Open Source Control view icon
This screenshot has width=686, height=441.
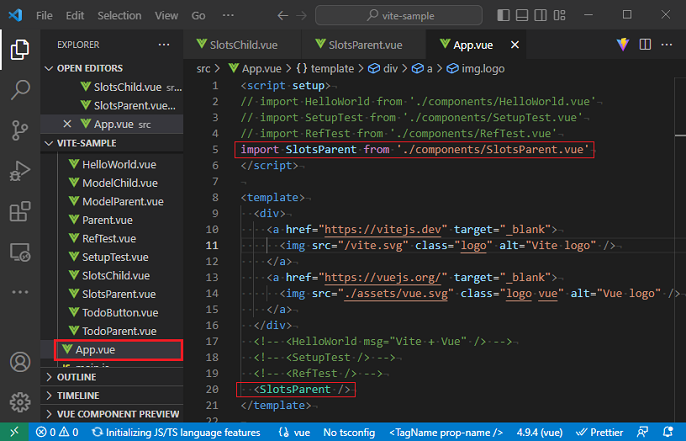coord(20,130)
